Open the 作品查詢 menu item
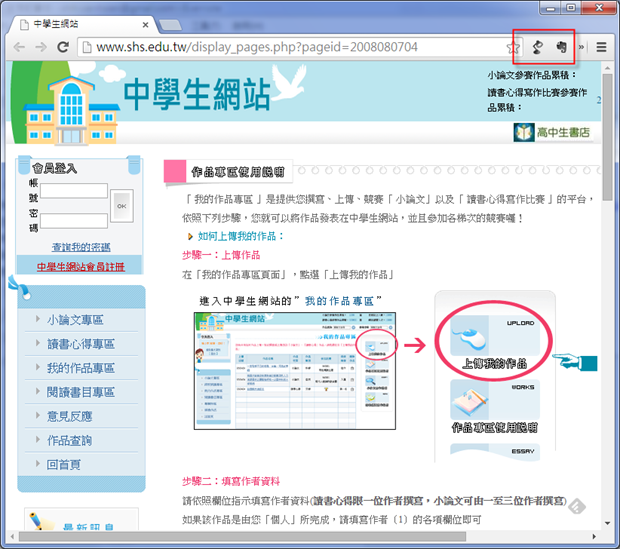 coord(70,441)
